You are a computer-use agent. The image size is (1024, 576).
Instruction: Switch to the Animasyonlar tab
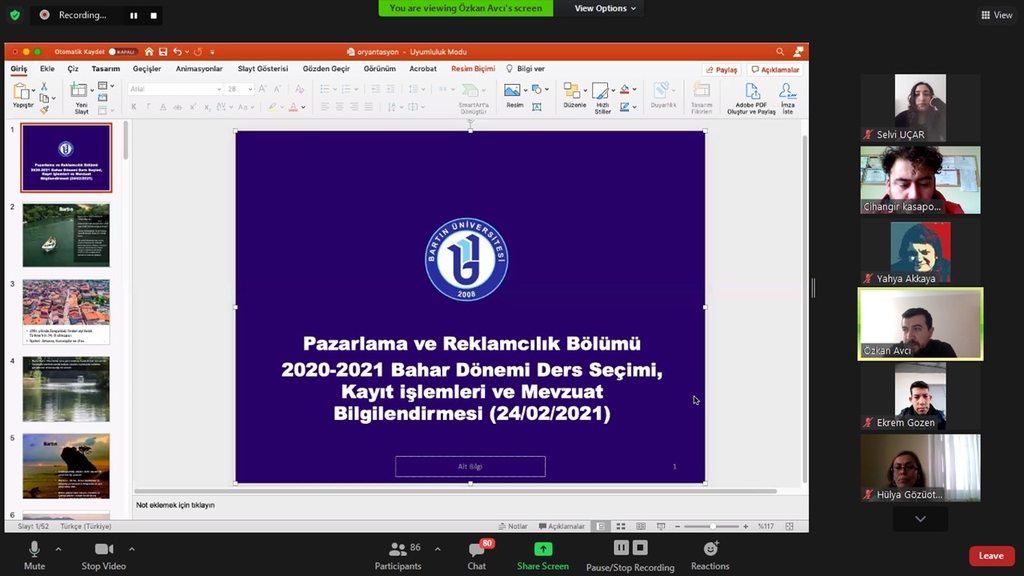pos(199,69)
